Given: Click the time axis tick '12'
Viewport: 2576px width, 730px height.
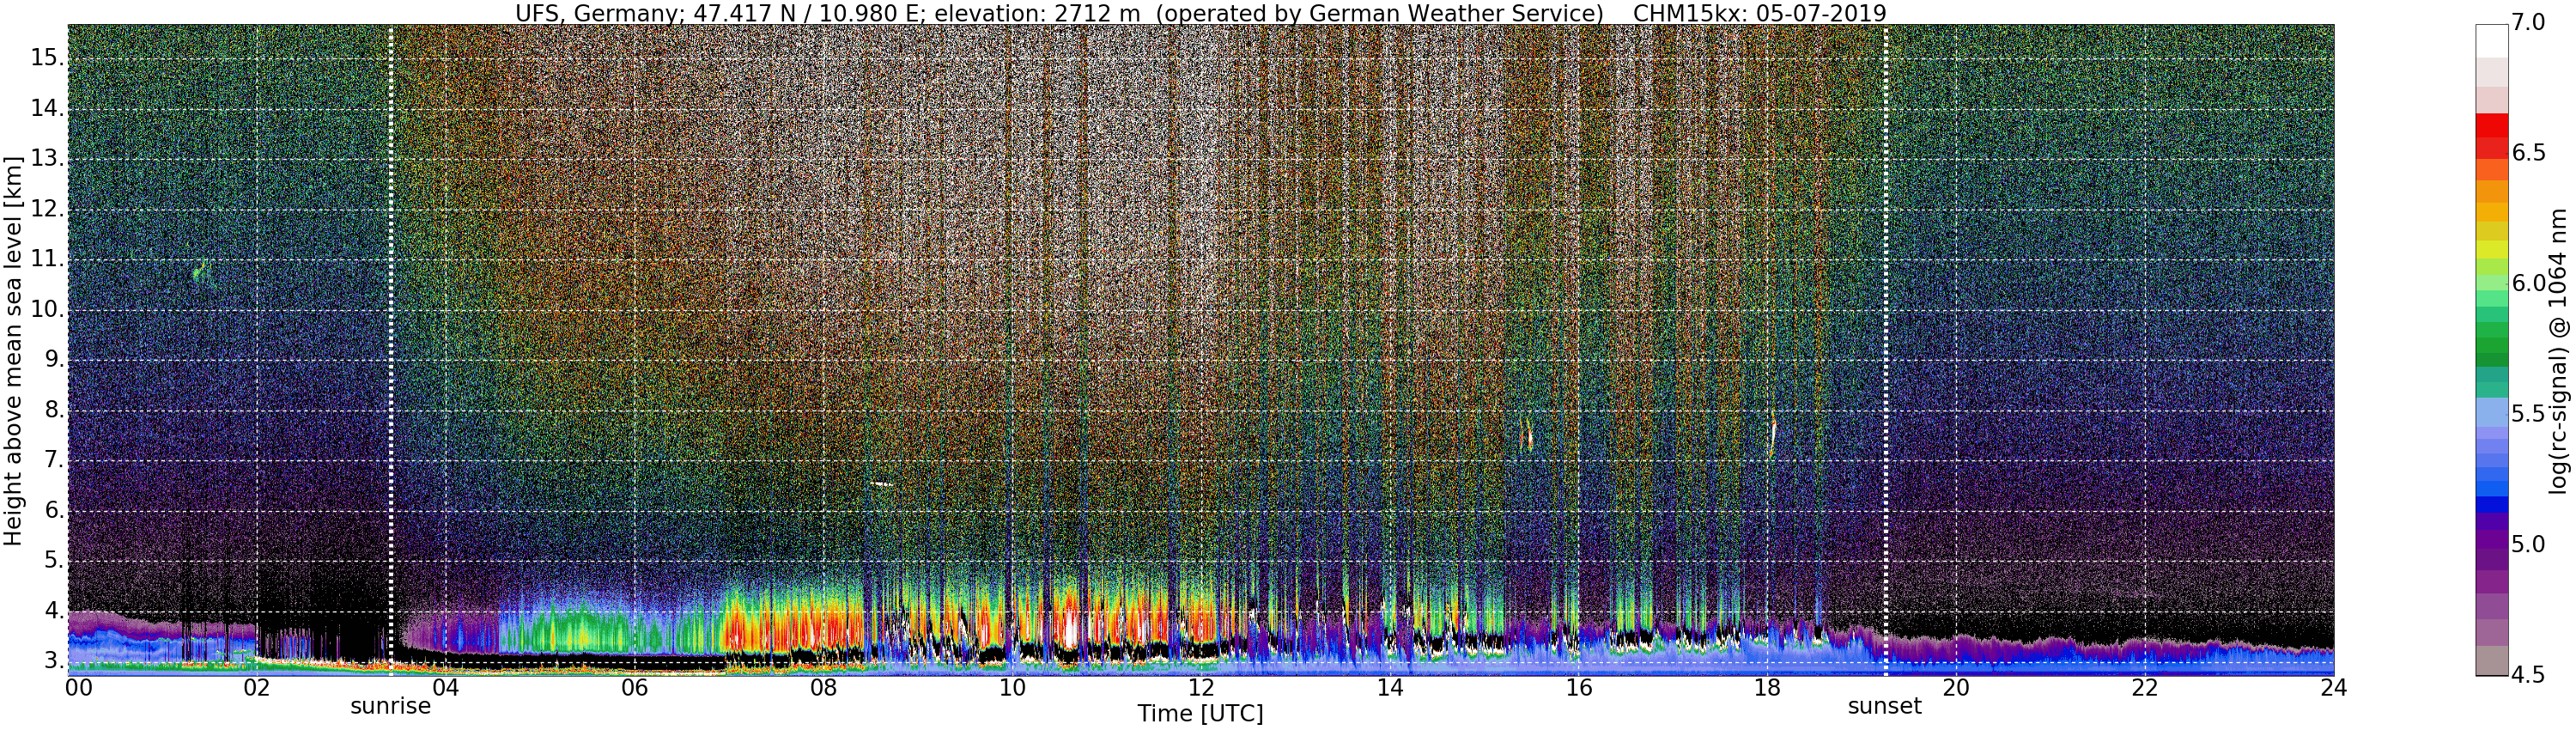Looking at the screenshot, I should click(x=1201, y=688).
